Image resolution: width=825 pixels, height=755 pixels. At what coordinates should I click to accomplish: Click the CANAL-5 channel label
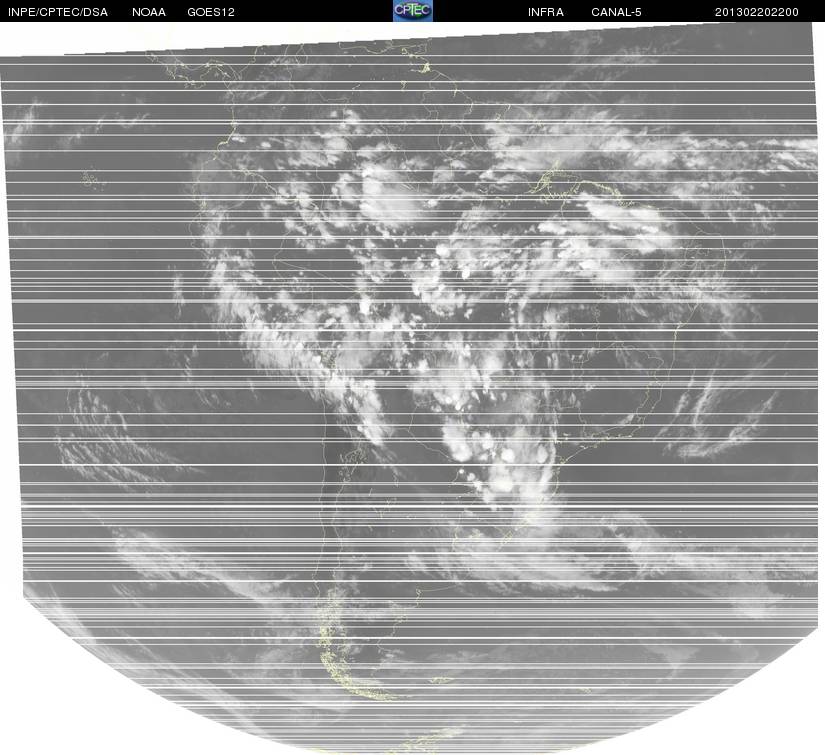tap(616, 12)
